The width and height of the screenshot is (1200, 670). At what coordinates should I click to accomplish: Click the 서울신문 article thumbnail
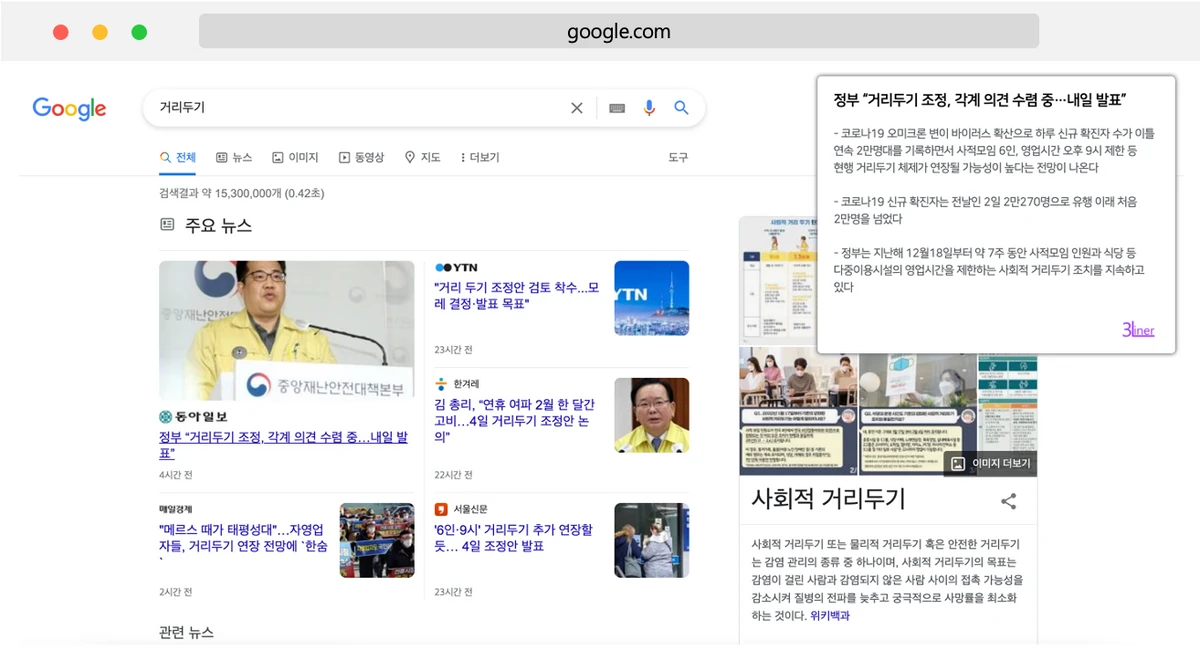tap(651, 540)
